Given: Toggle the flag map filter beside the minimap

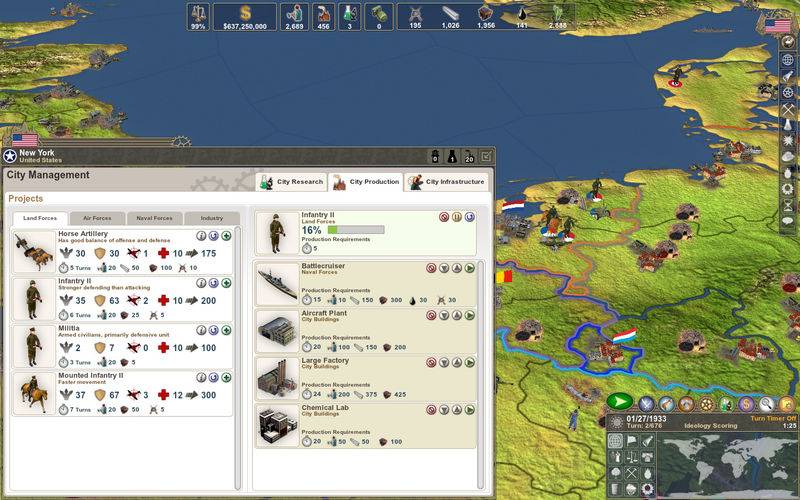Looking at the screenshot, I should pyautogui.click(x=632, y=440).
